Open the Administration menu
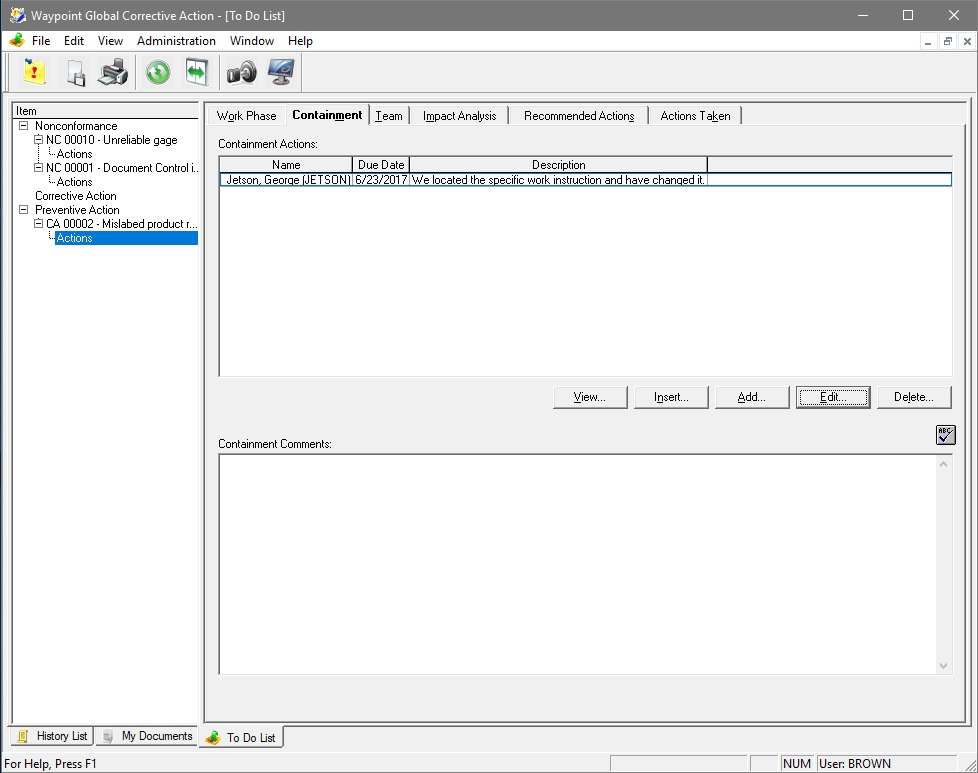Viewport: 978px width, 773px height. pyautogui.click(x=177, y=41)
